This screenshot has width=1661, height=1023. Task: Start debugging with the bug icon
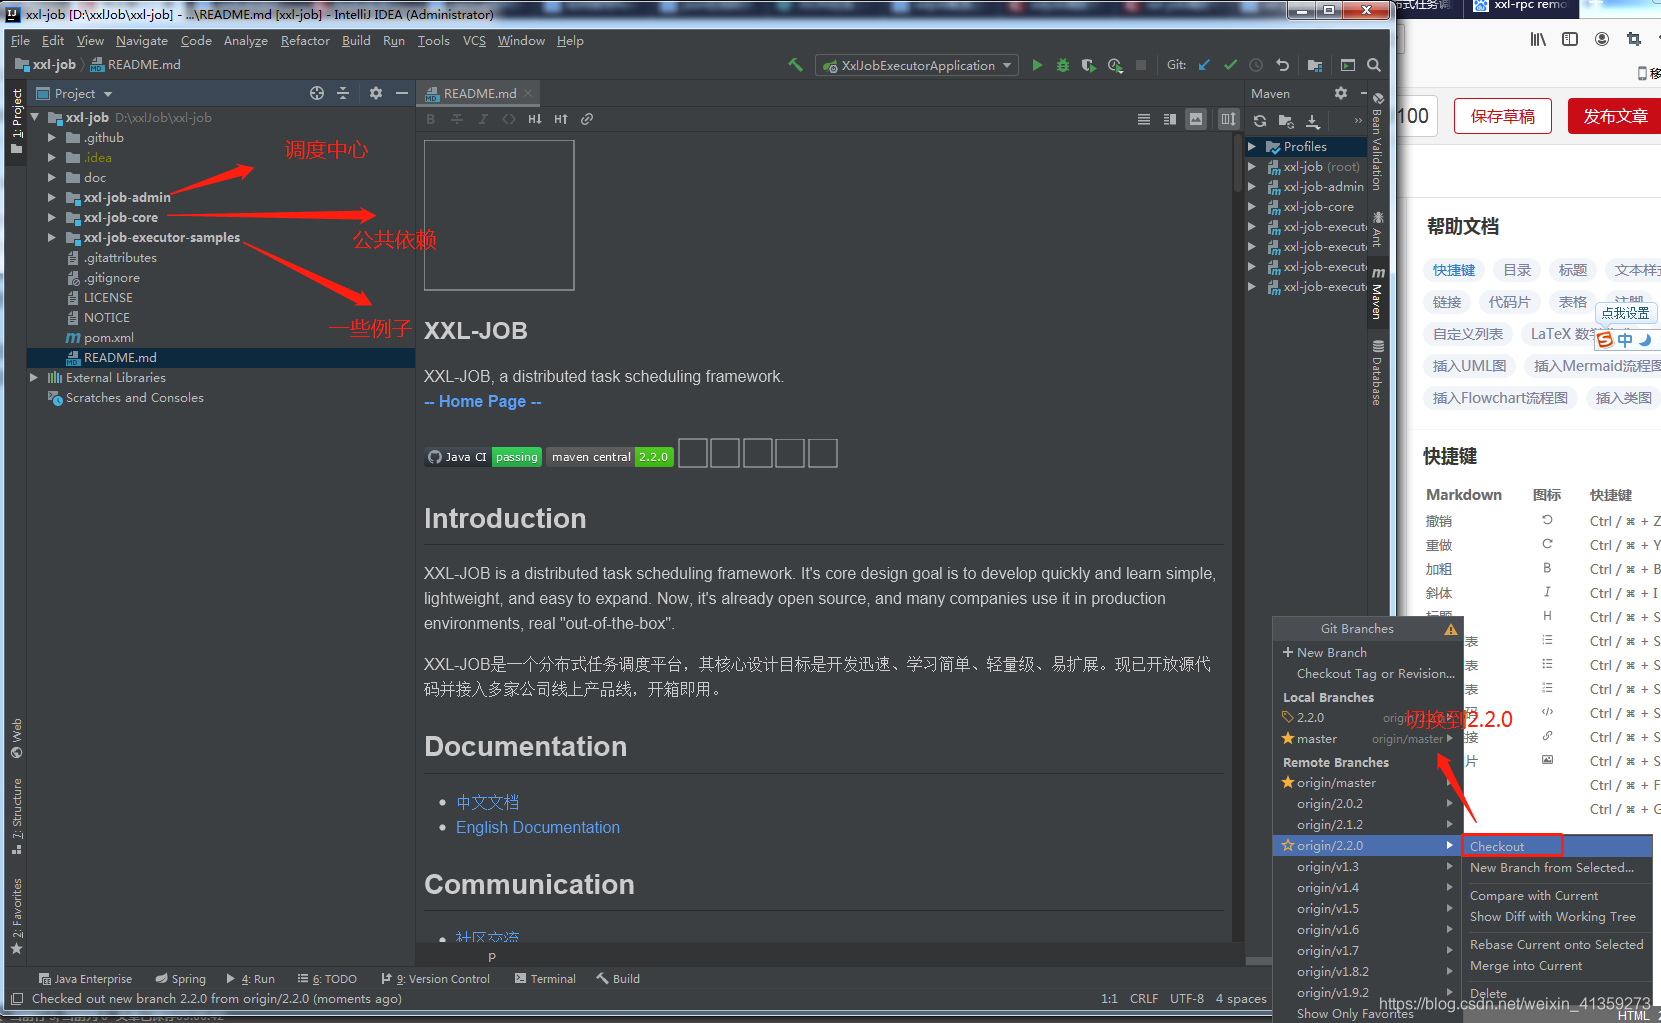[1063, 65]
